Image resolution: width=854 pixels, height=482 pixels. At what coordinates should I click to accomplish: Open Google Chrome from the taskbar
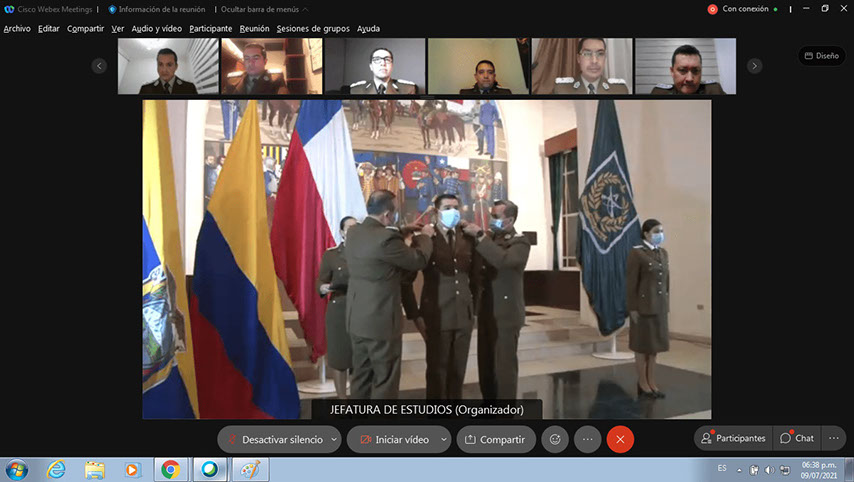[170, 469]
